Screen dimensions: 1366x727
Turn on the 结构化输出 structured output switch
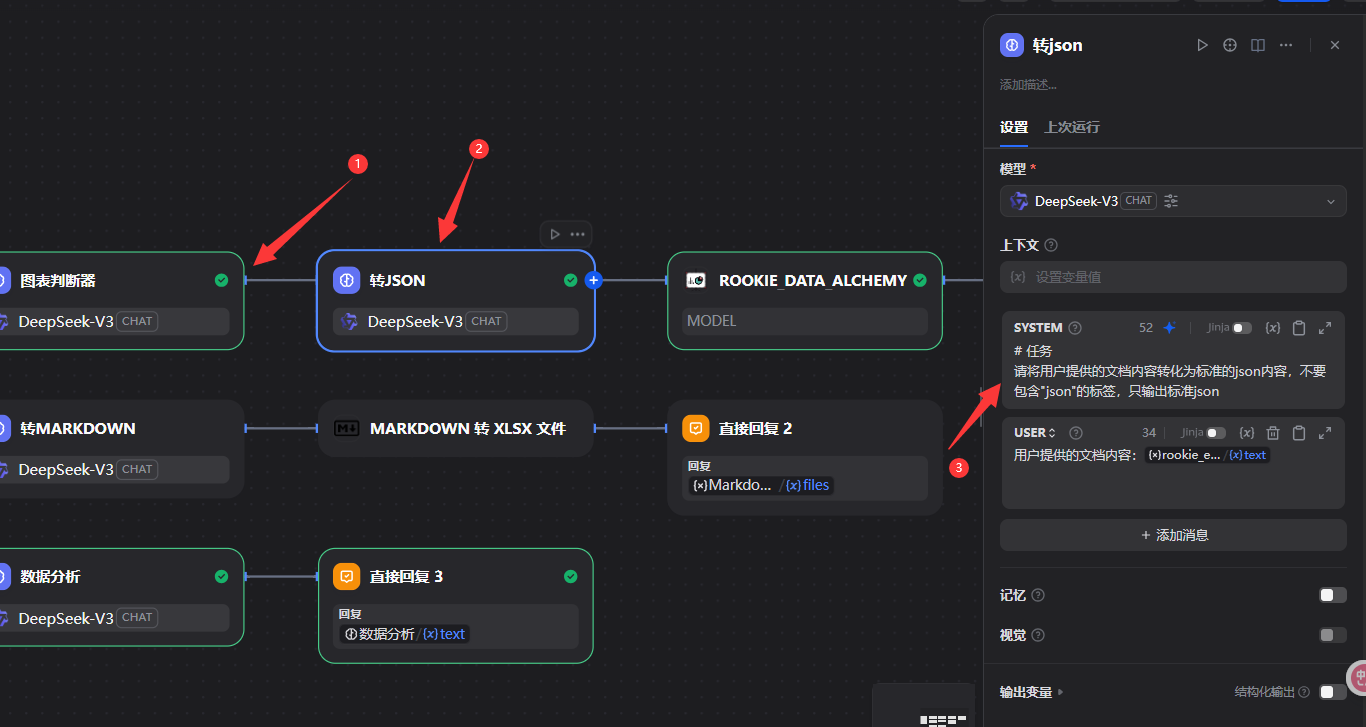tap(1332, 692)
